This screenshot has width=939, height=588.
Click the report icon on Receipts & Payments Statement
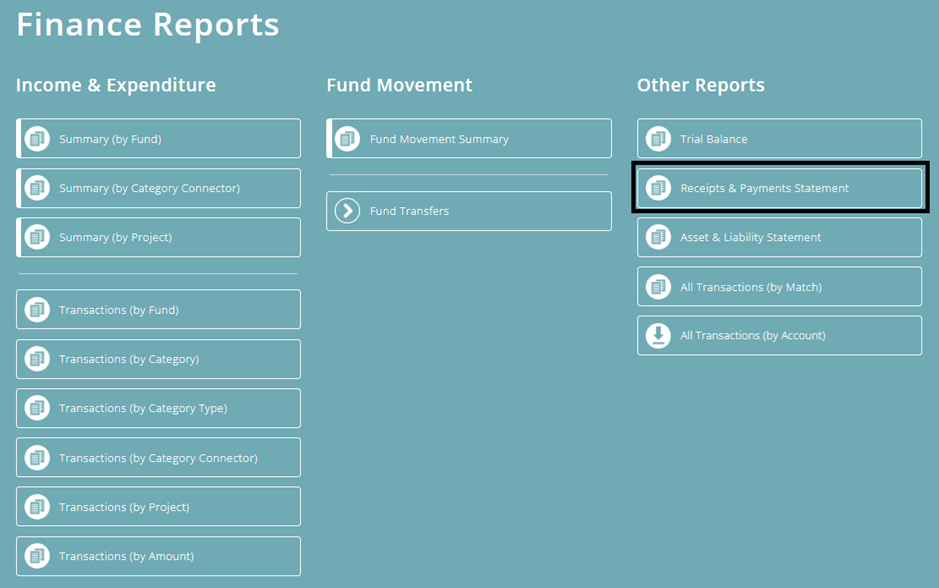tap(658, 187)
